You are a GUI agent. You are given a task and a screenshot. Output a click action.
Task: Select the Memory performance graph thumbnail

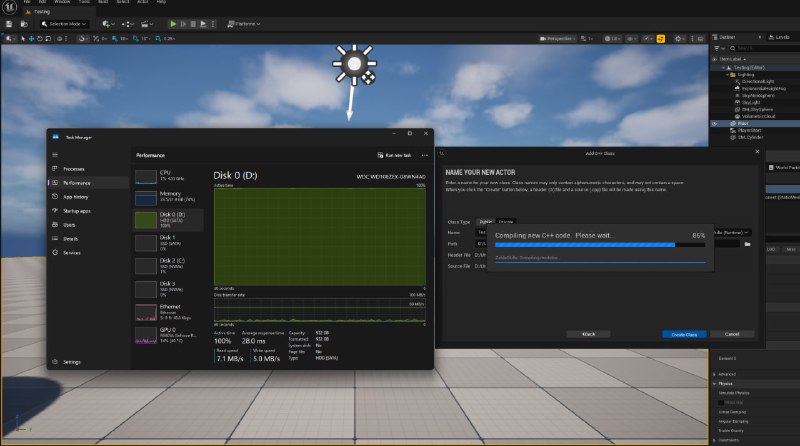pos(168,196)
